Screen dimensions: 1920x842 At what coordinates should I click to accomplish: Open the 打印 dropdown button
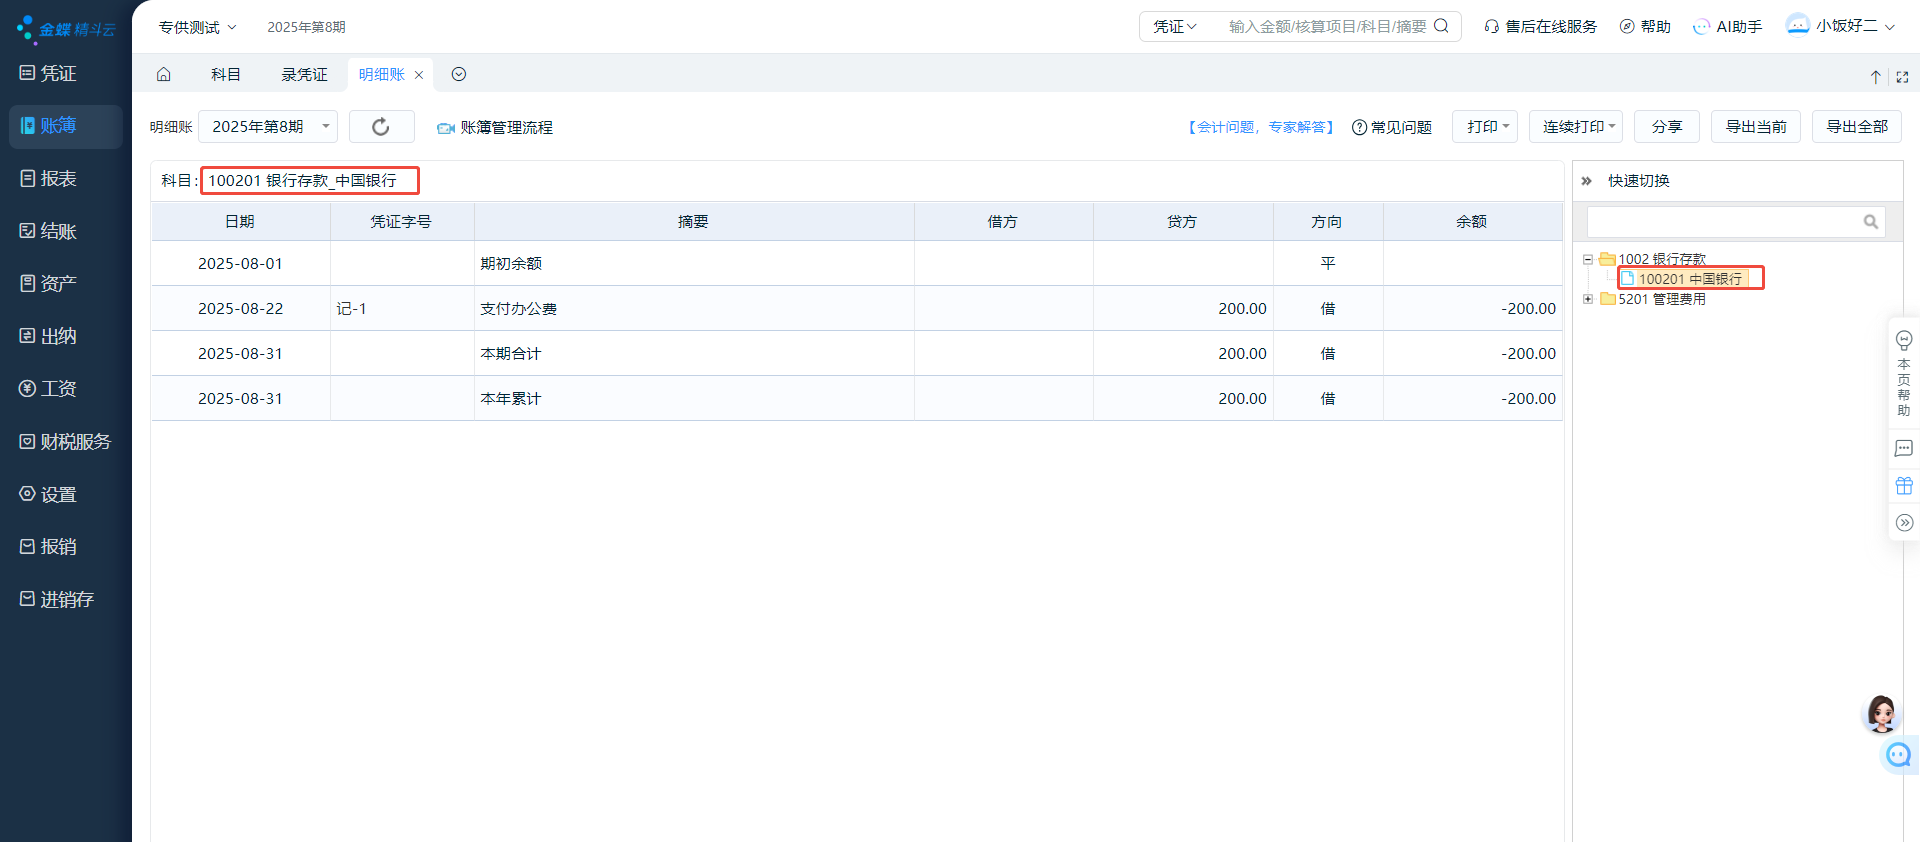pyautogui.click(x=1485, y=127)
